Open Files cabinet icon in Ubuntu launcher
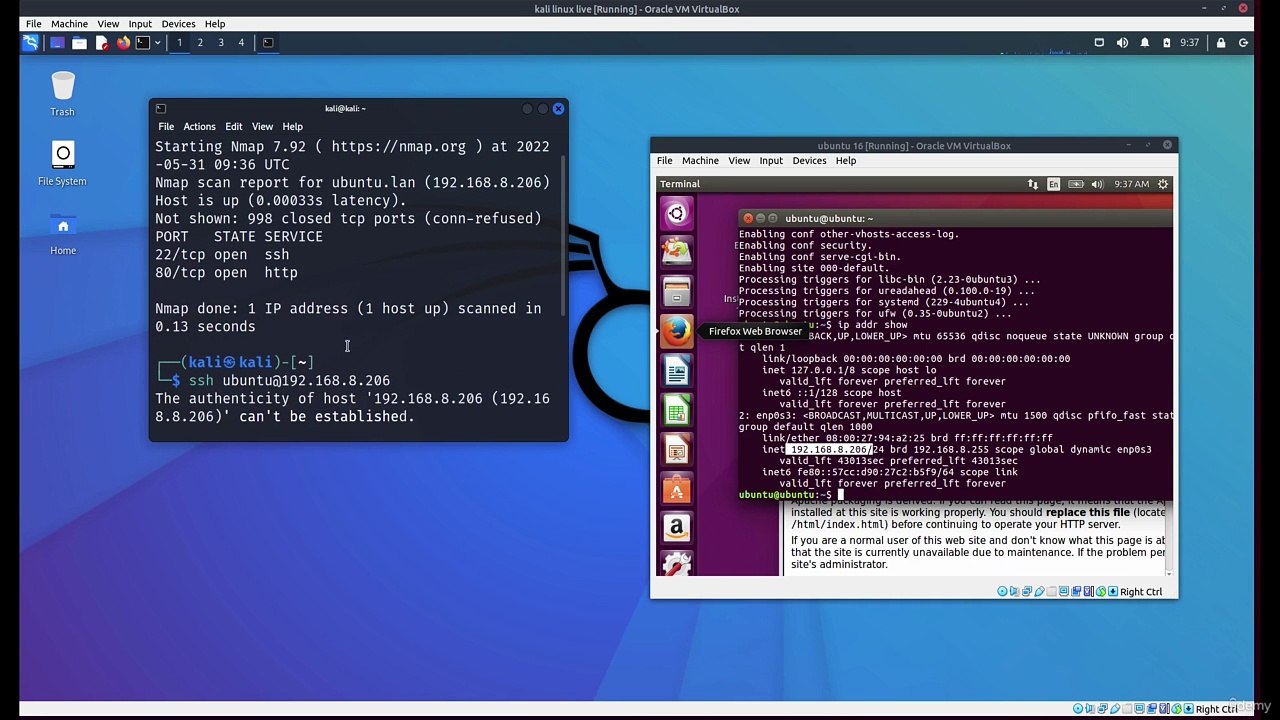 click(x=677, y=292)
